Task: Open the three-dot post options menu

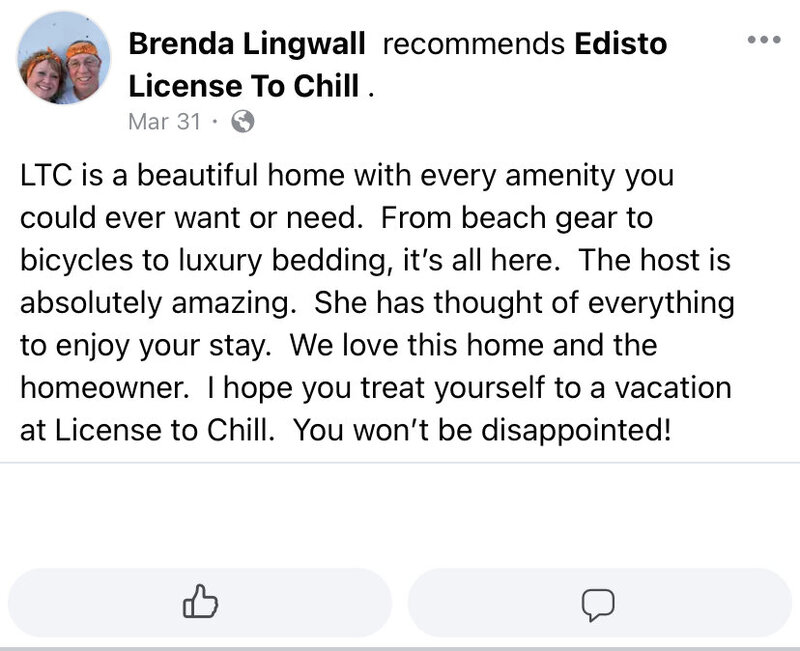Action: (764, 39)
